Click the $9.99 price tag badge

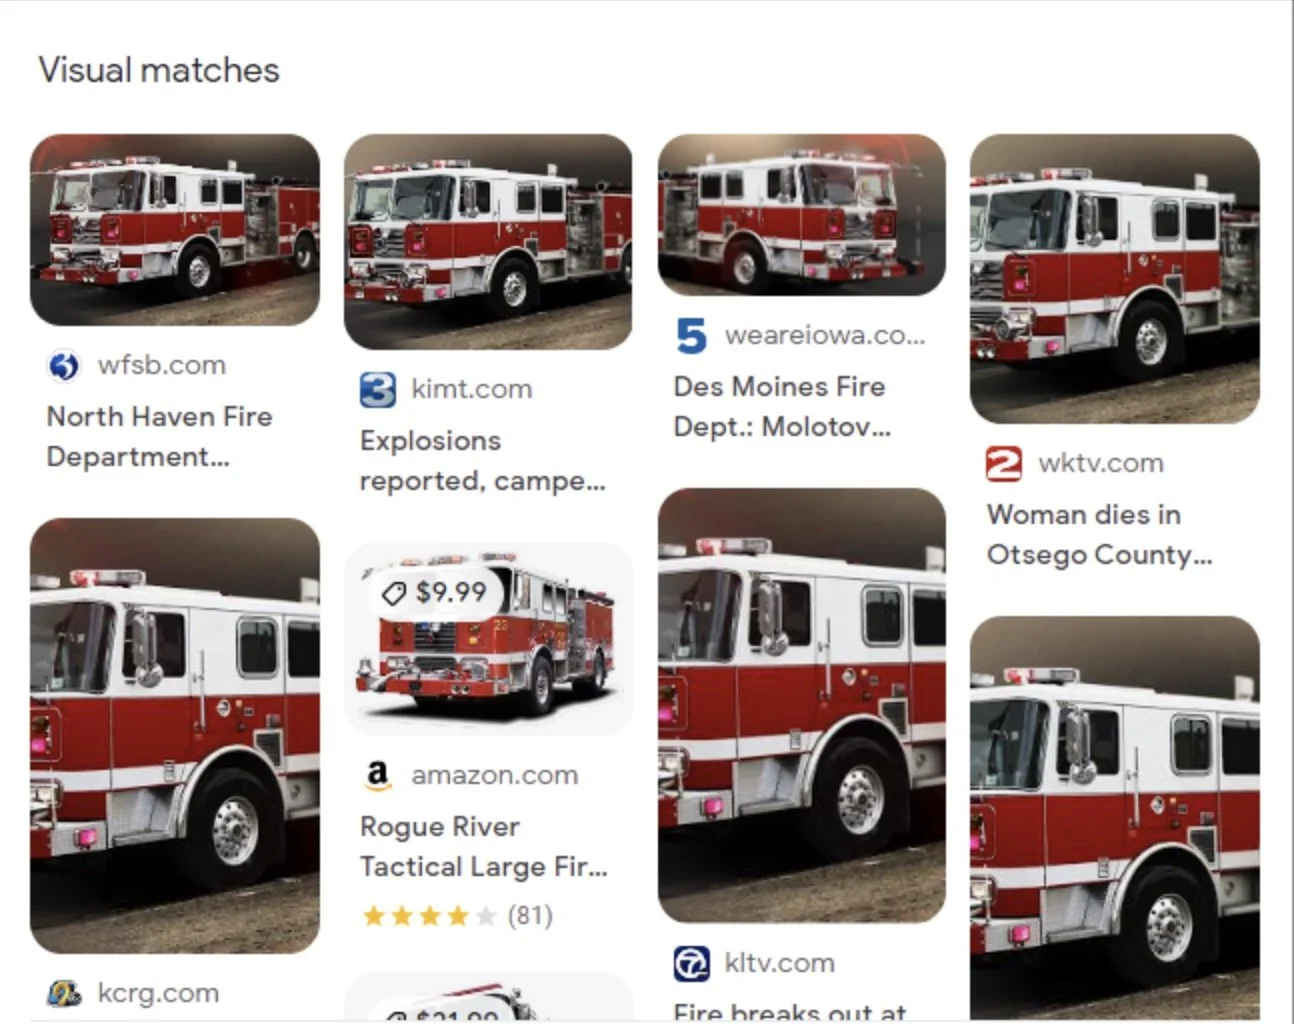point(438,592)
